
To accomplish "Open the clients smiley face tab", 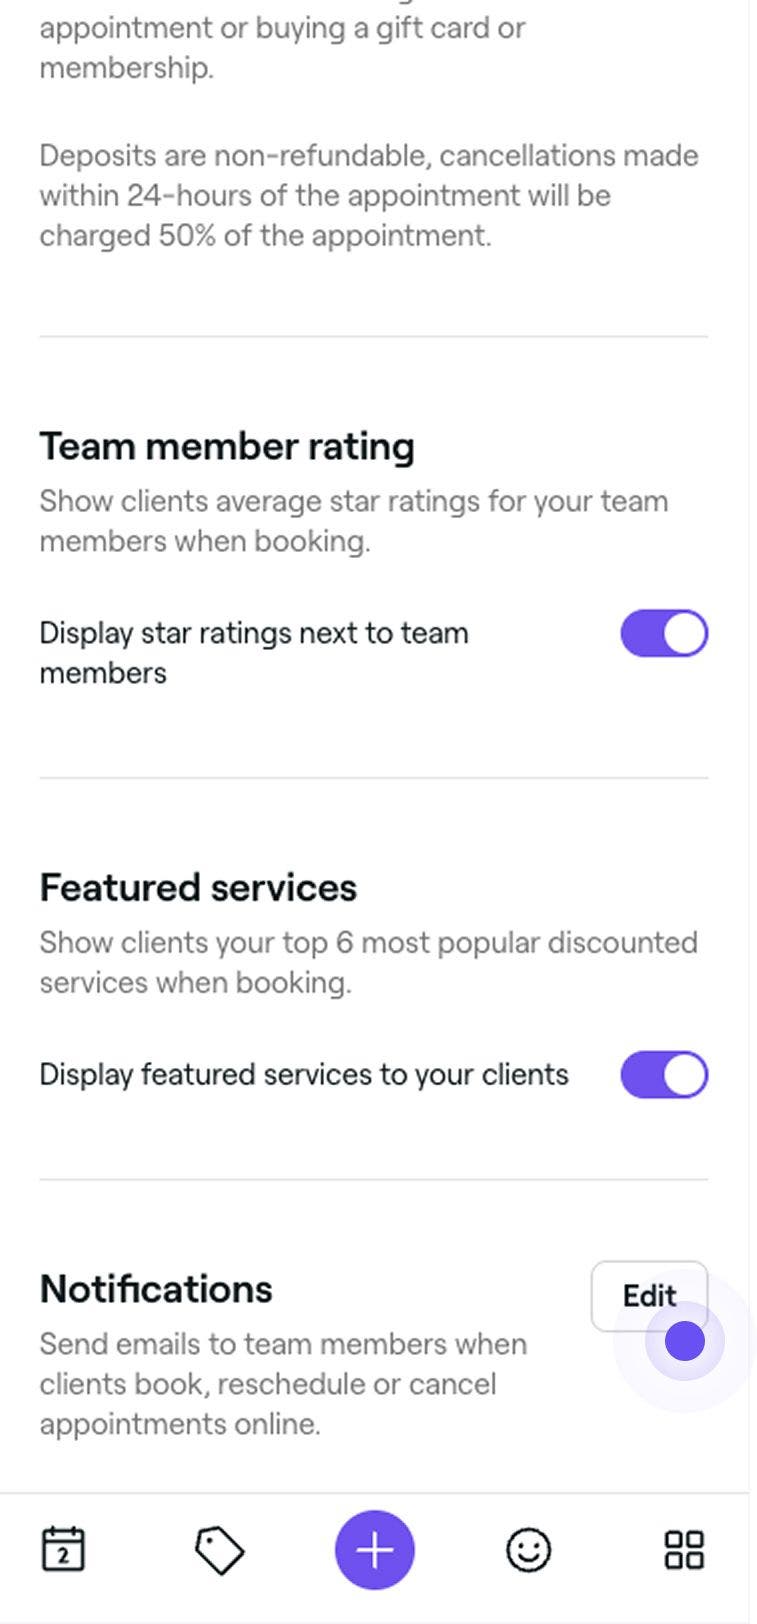I will coord(528,1550).
